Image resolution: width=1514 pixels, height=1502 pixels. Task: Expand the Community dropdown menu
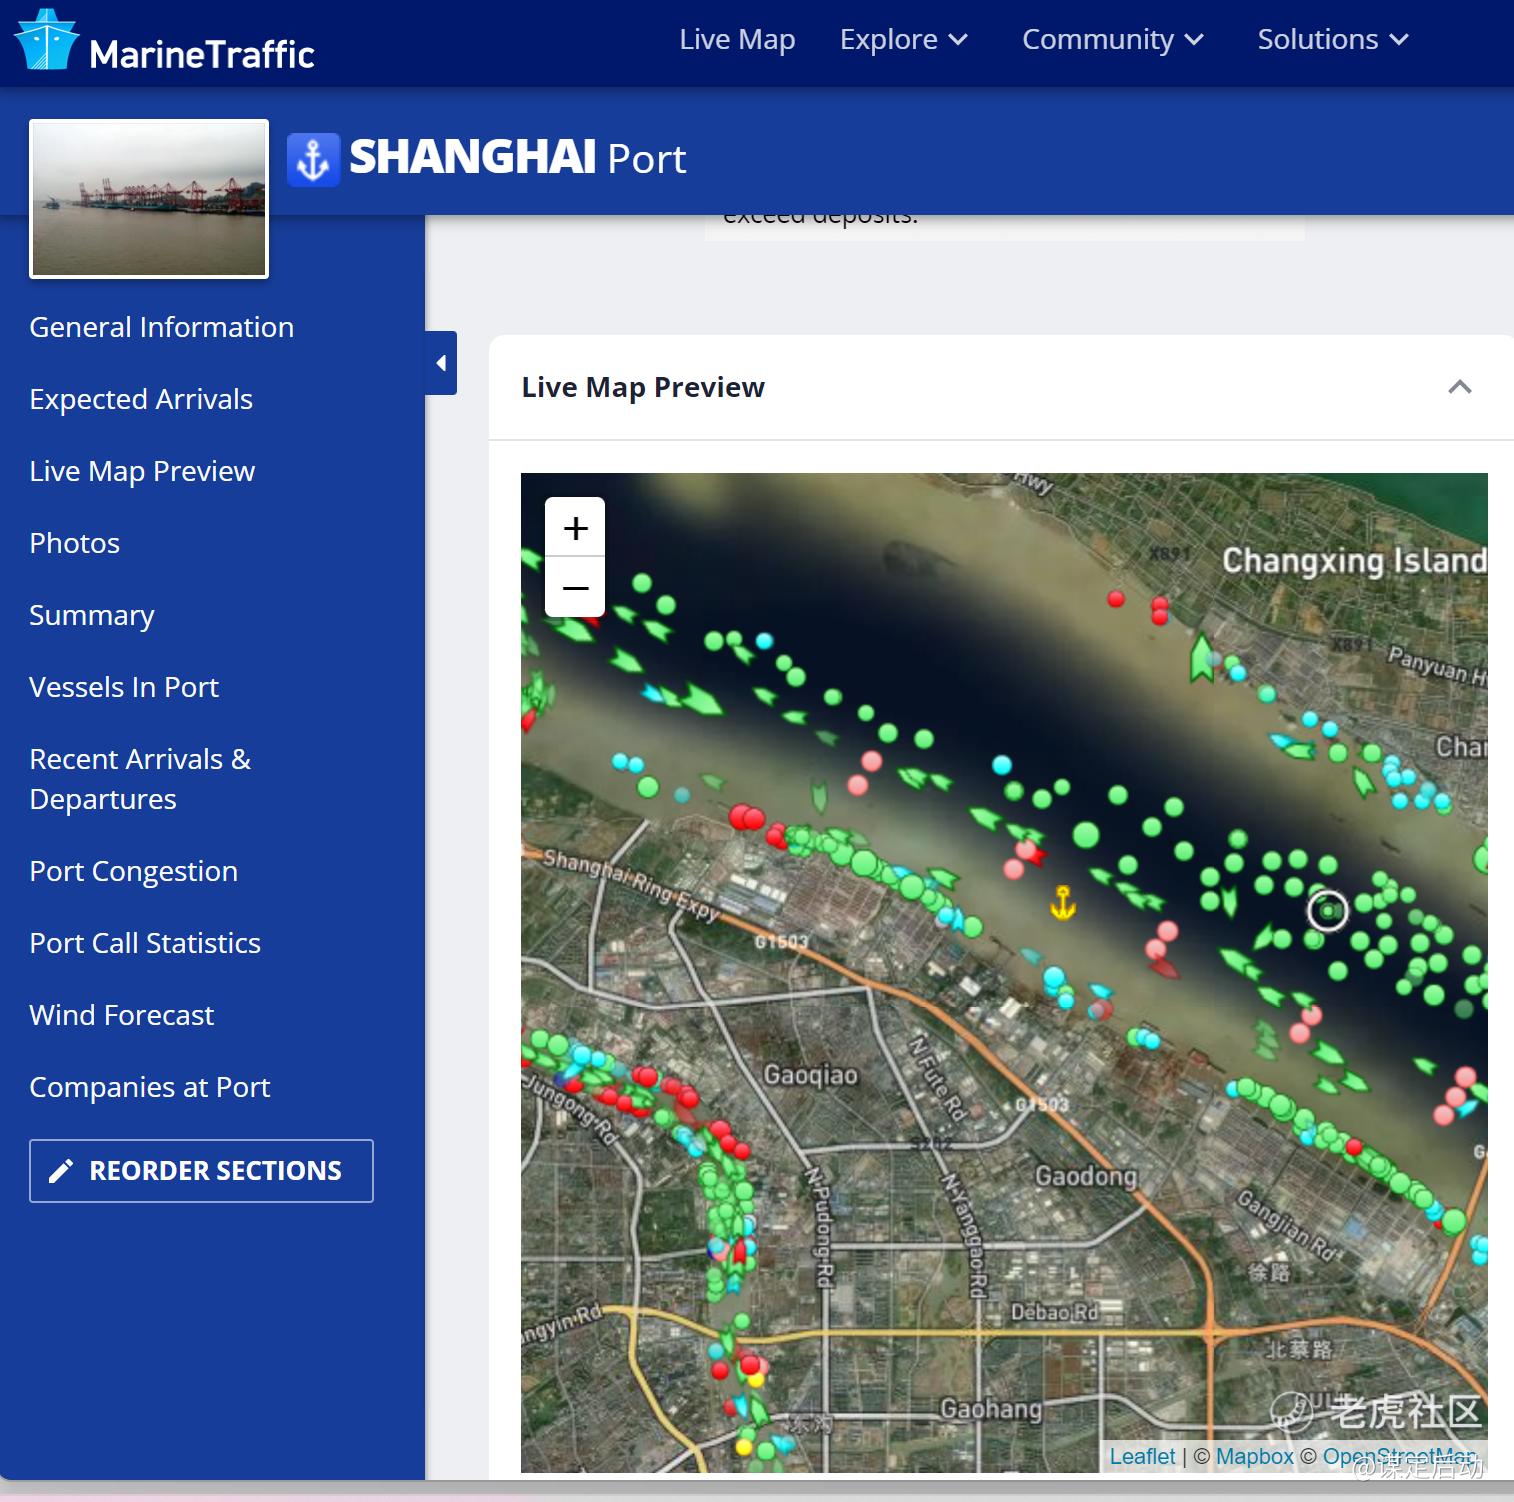1113,39
